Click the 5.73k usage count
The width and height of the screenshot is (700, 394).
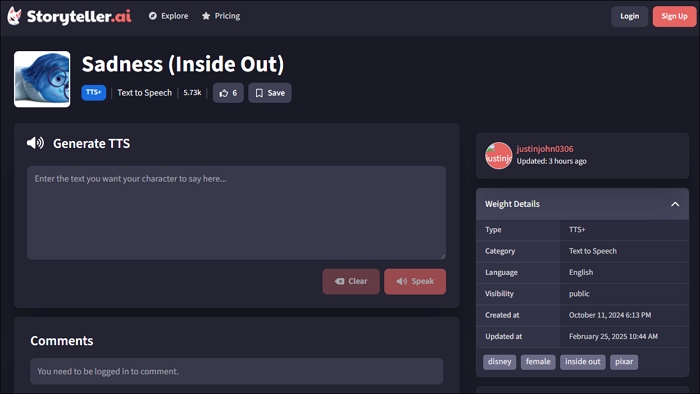coord(192,93)
